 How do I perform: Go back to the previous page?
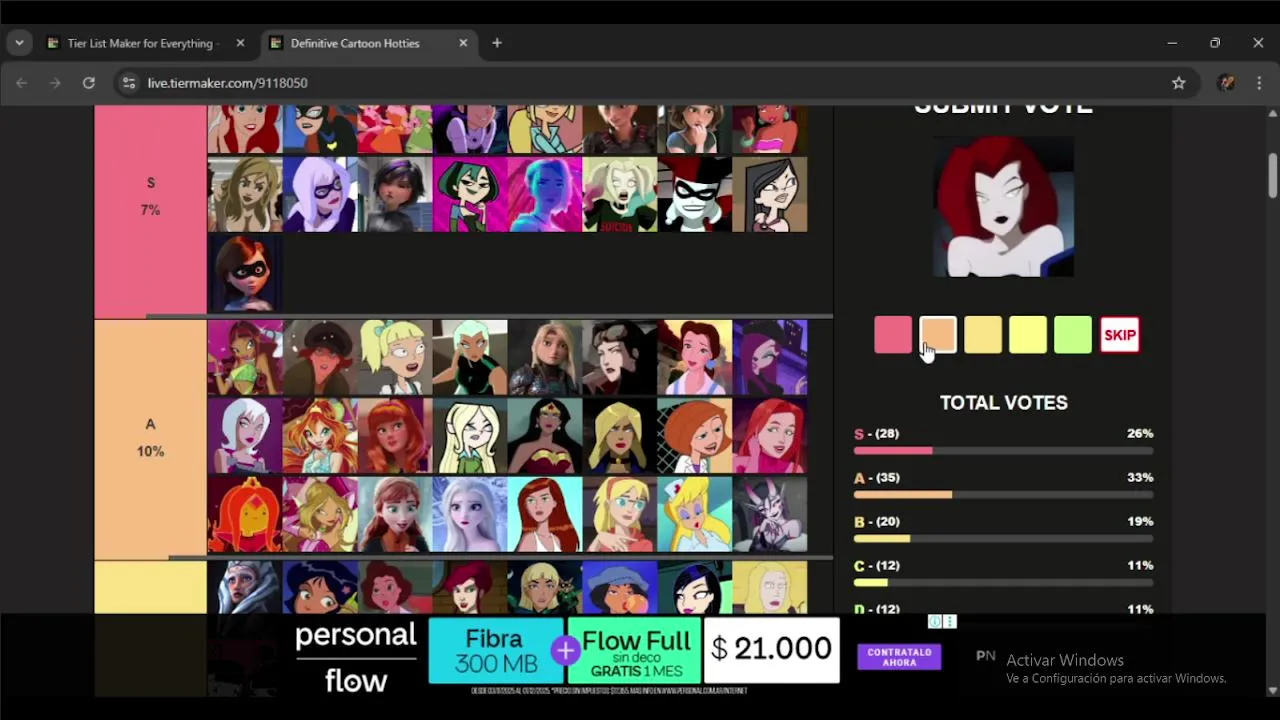(21, 83)
